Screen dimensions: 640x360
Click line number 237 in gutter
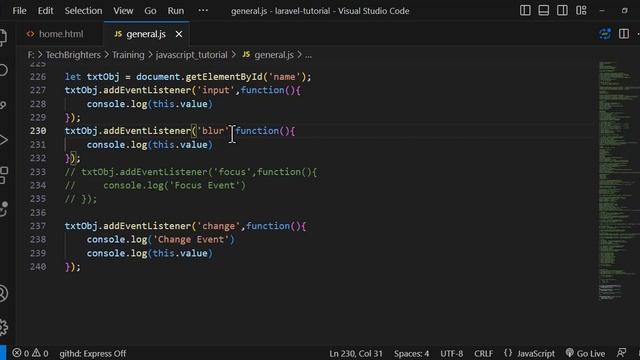tap(38, 226)
